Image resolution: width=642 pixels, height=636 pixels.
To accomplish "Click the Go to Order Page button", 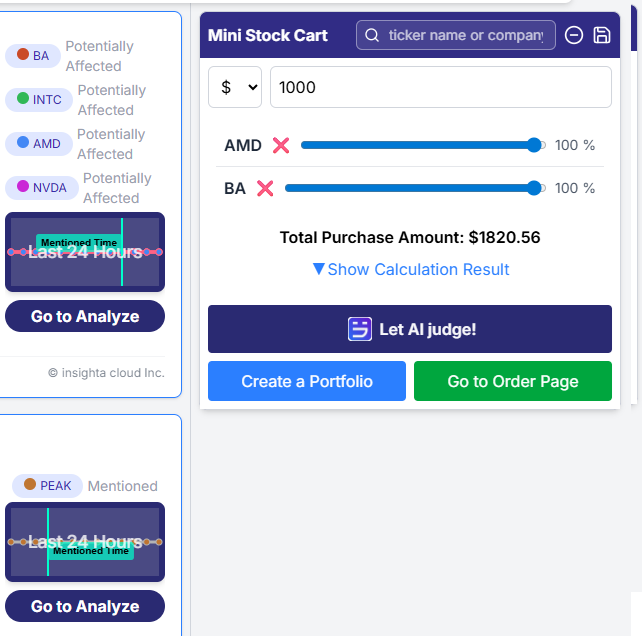I will tap(512, 381).
